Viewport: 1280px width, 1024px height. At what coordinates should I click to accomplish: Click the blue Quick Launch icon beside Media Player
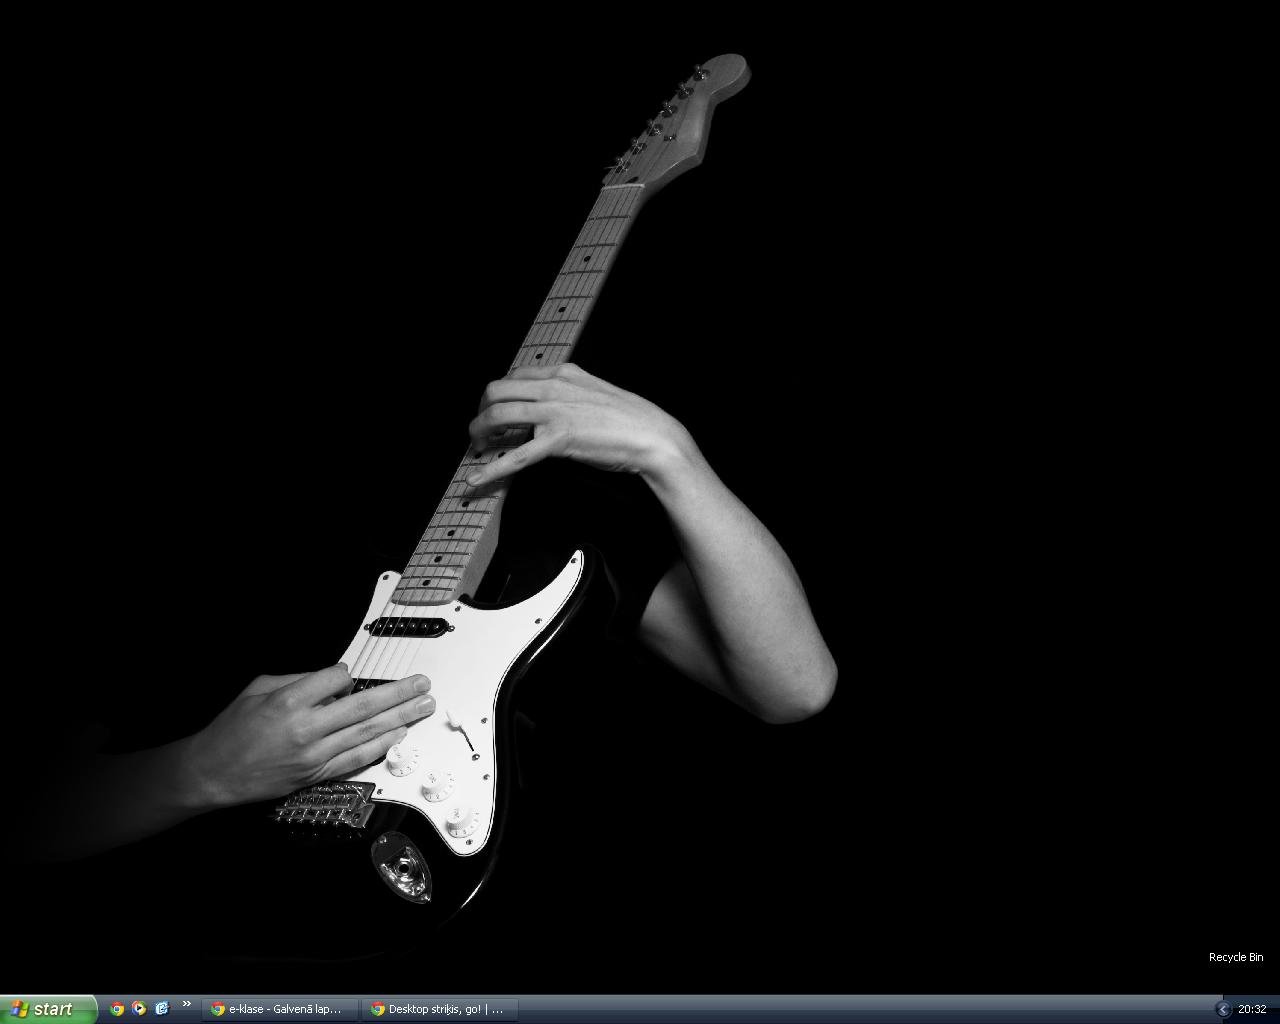162,1009
